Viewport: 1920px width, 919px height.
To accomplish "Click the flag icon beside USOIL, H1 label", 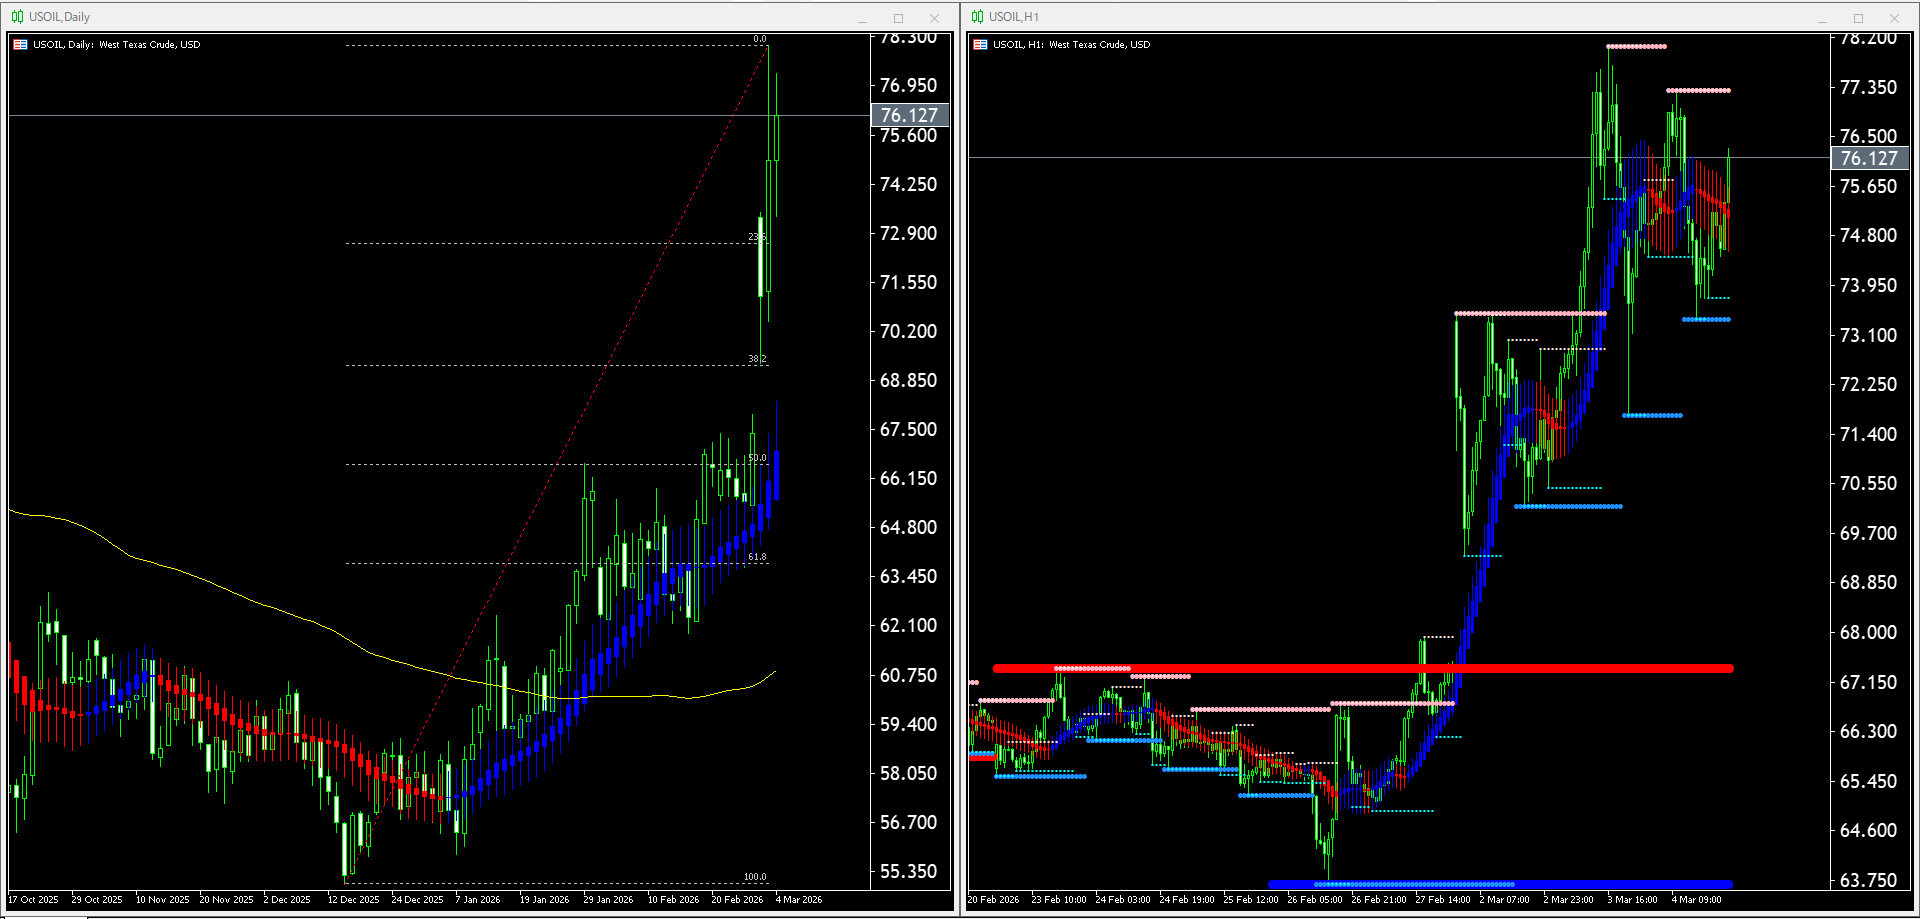I will tap(980, 45).
